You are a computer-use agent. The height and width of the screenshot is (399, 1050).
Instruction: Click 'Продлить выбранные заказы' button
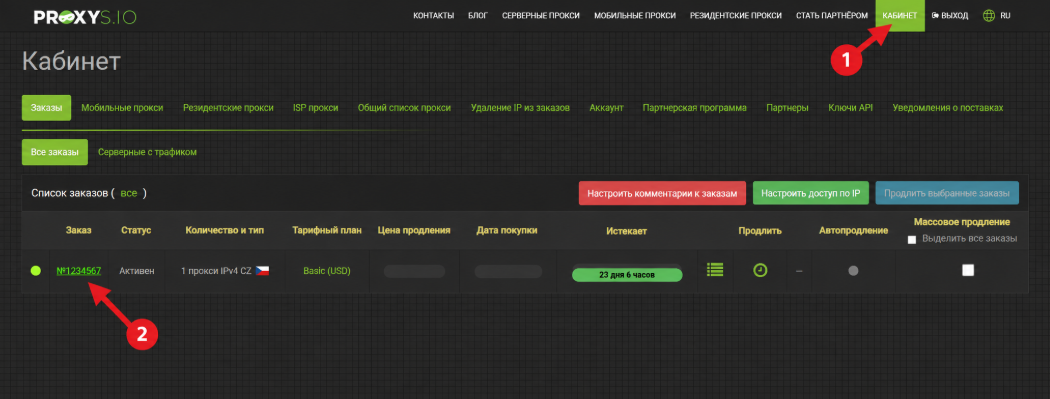click(947, 193)
